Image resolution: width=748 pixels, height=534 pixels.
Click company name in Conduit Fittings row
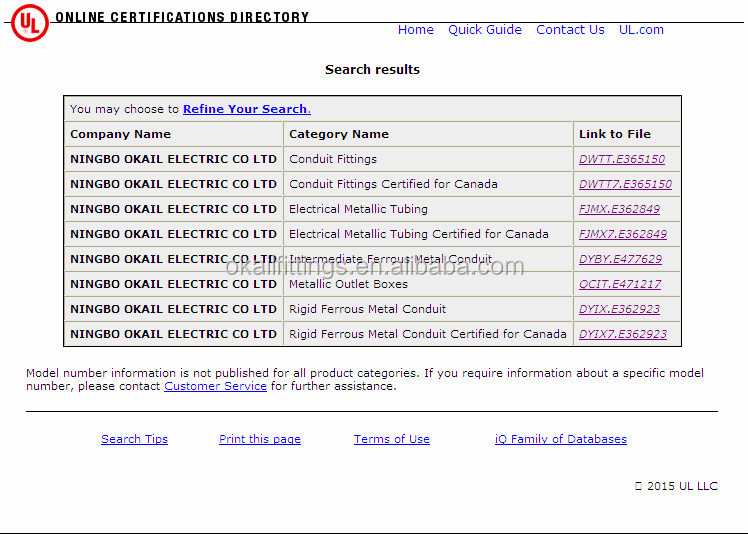coord(174,159)
